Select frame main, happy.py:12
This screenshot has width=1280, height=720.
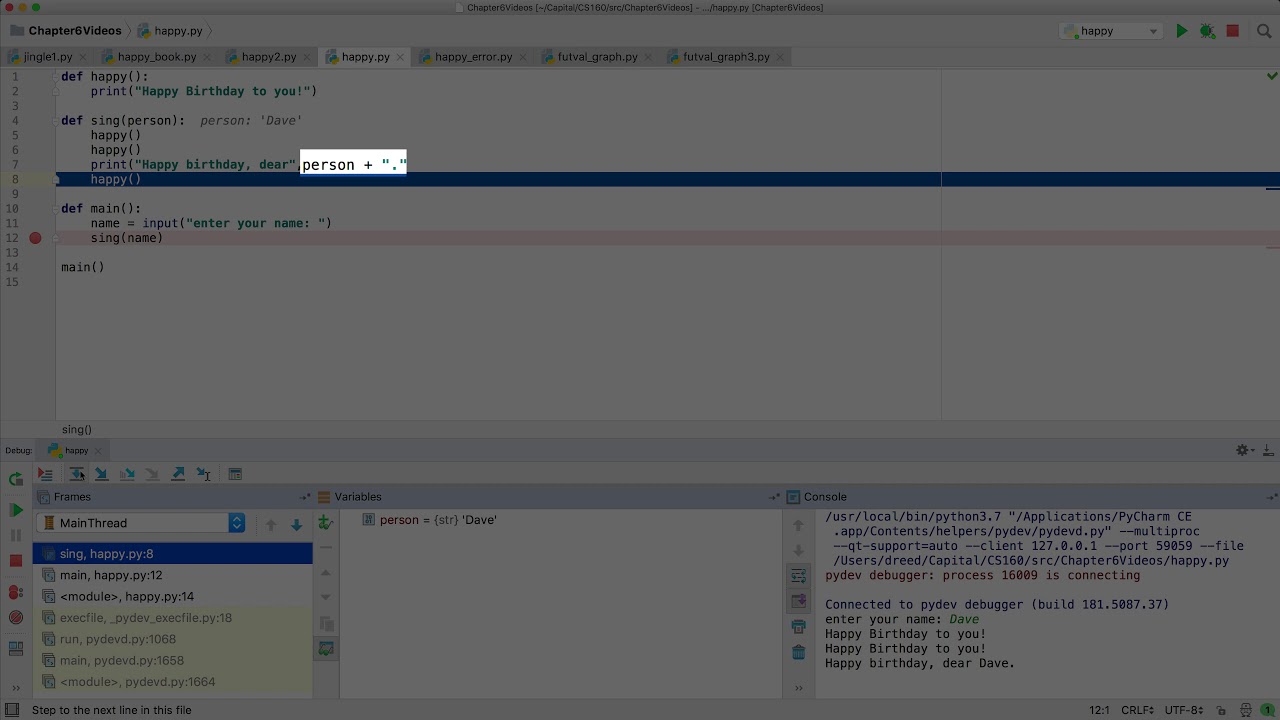[173, 575]
